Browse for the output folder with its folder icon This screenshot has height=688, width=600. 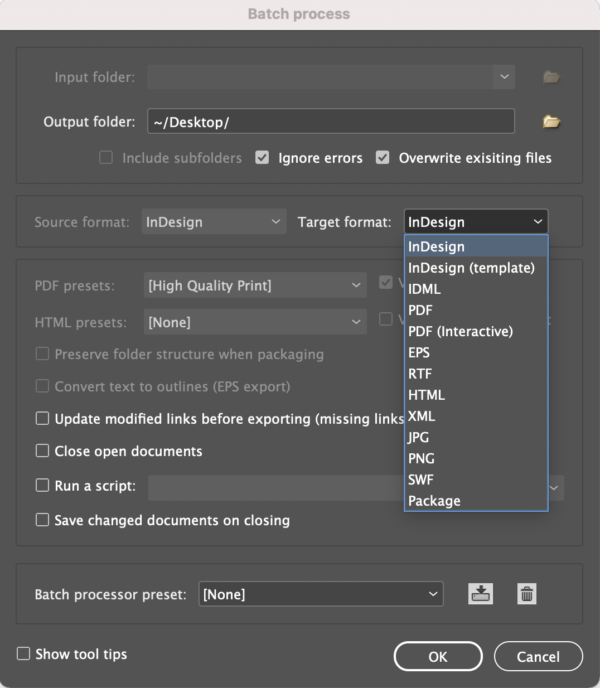(551, 122)
